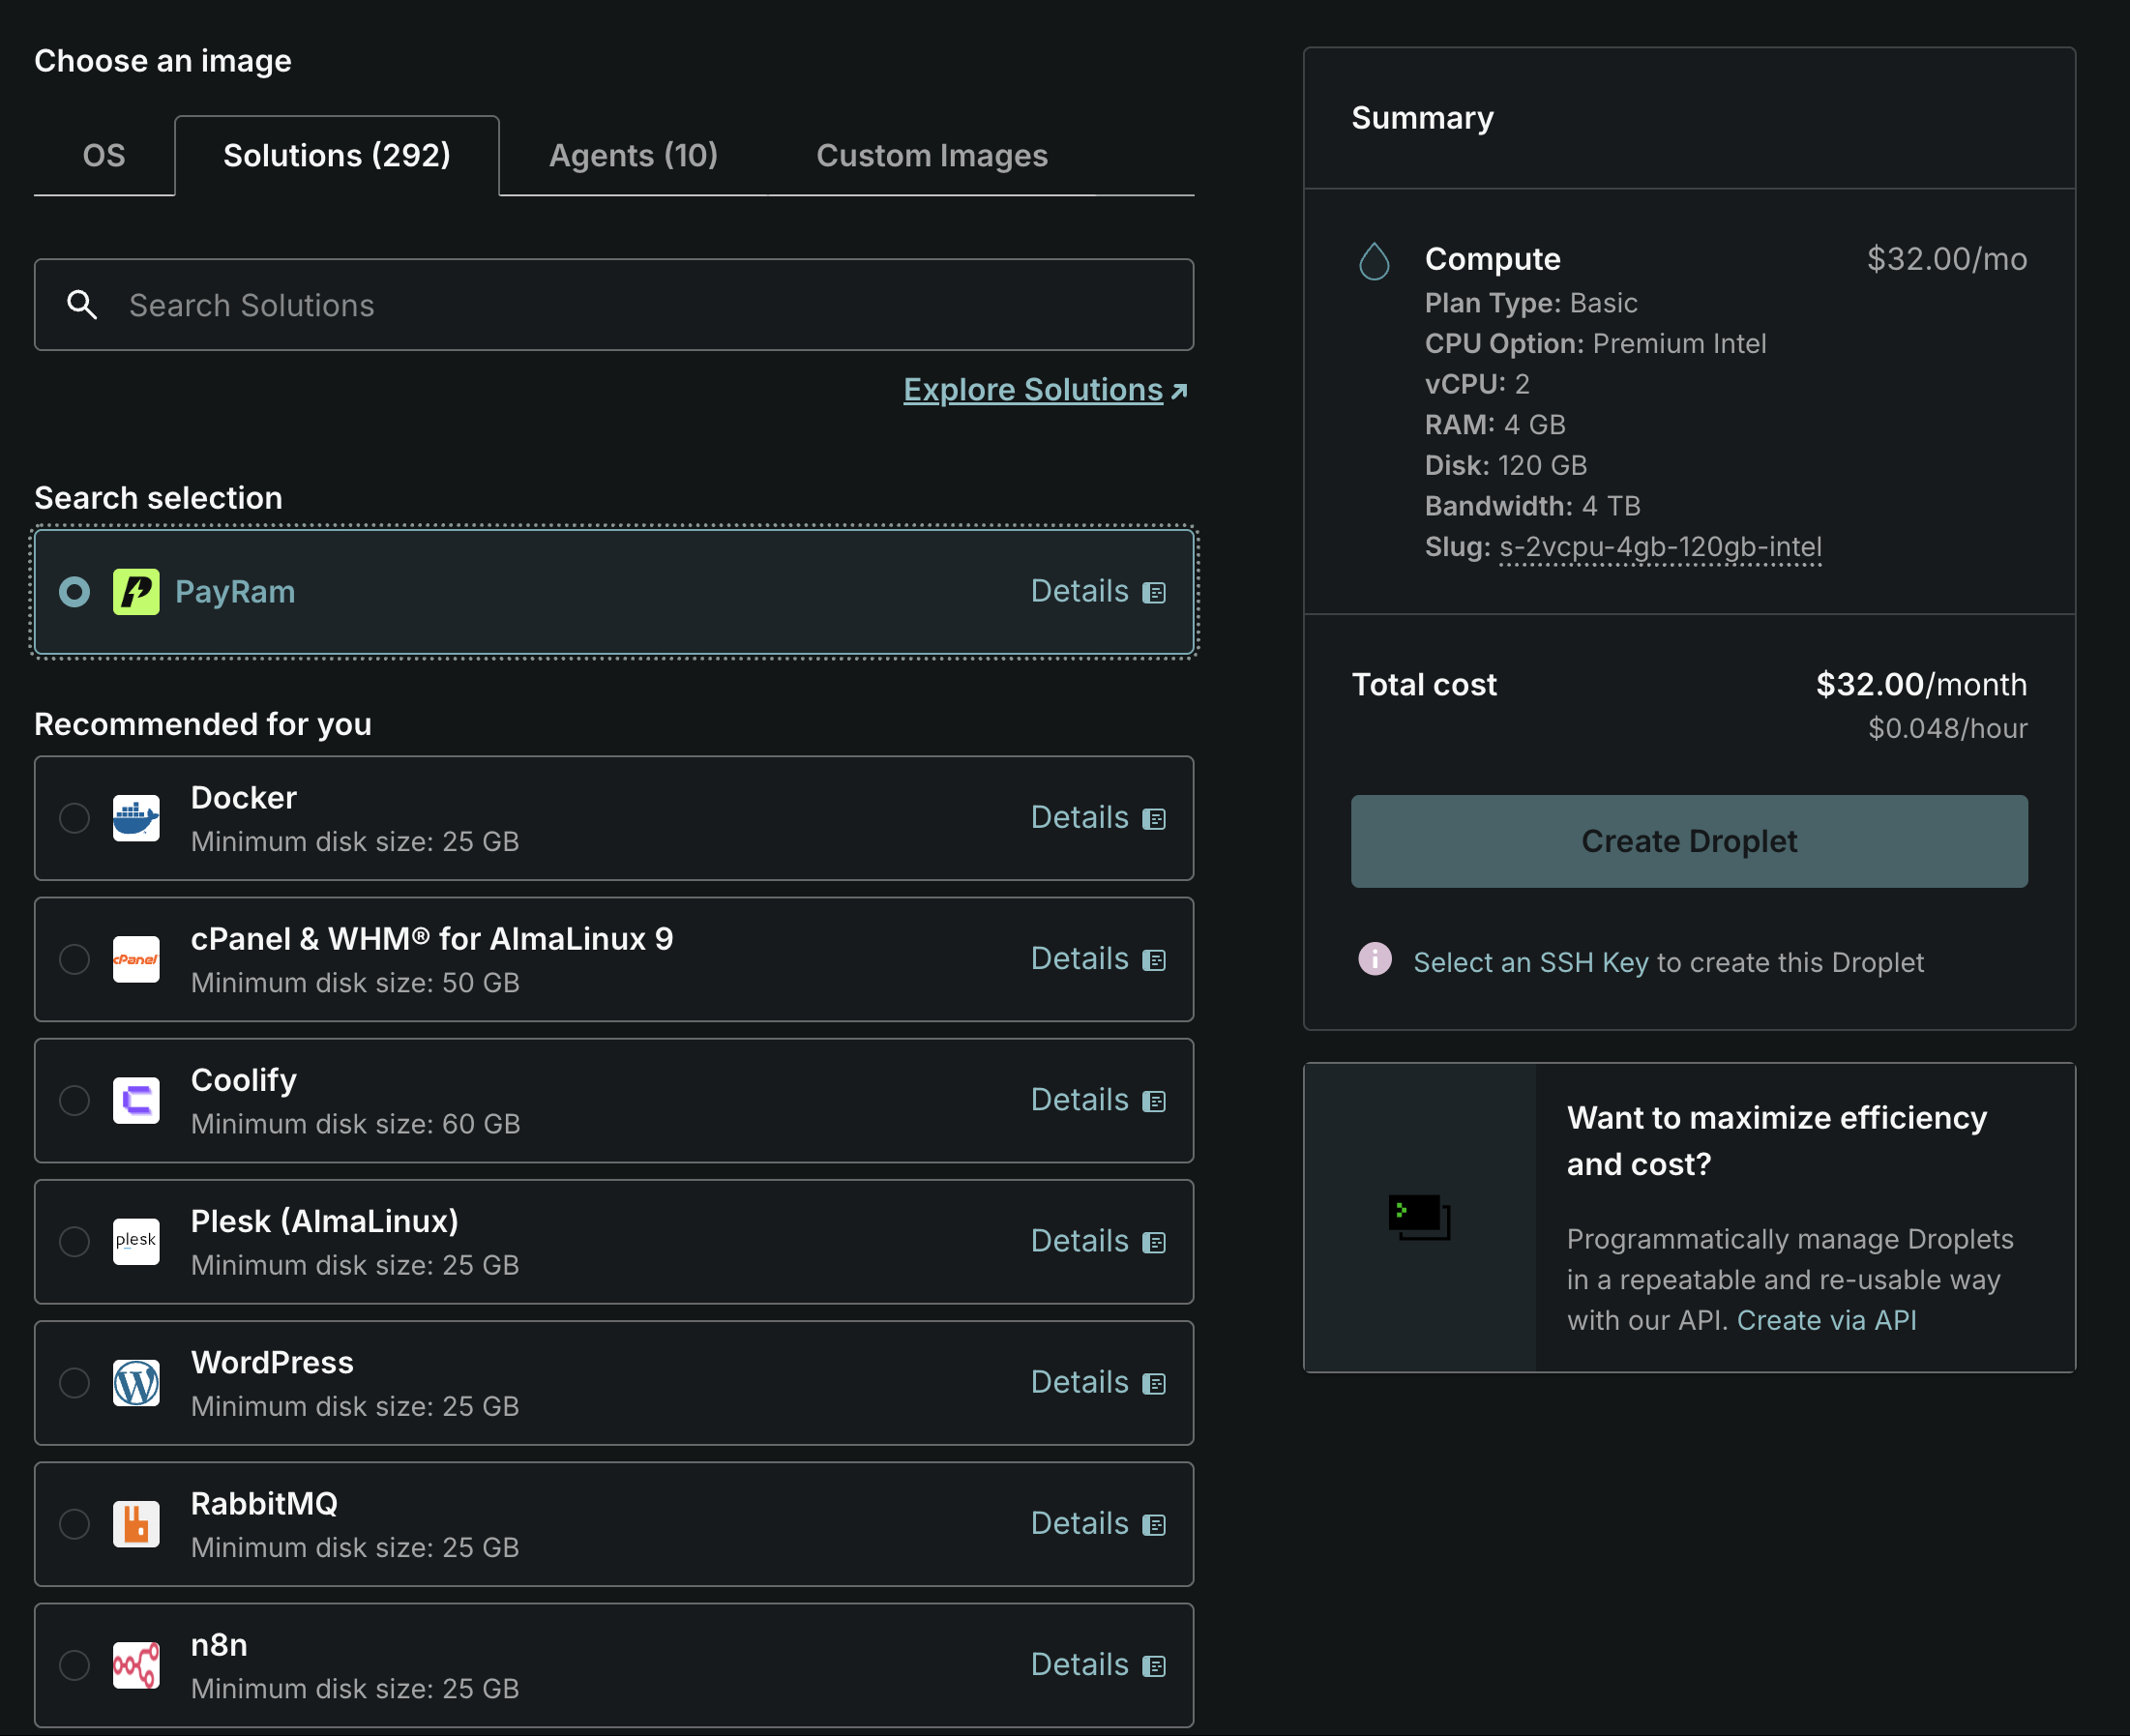The image size is (2130, 1736).
Task: Click the terminal icon in API promo card
Action: (x=1419, y=1217)
